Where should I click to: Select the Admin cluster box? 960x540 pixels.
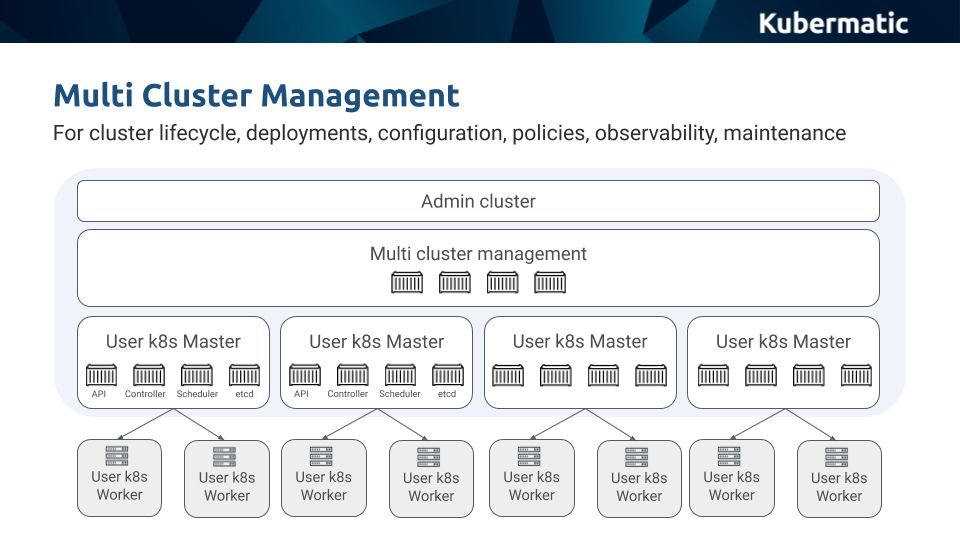click(478, 201)
